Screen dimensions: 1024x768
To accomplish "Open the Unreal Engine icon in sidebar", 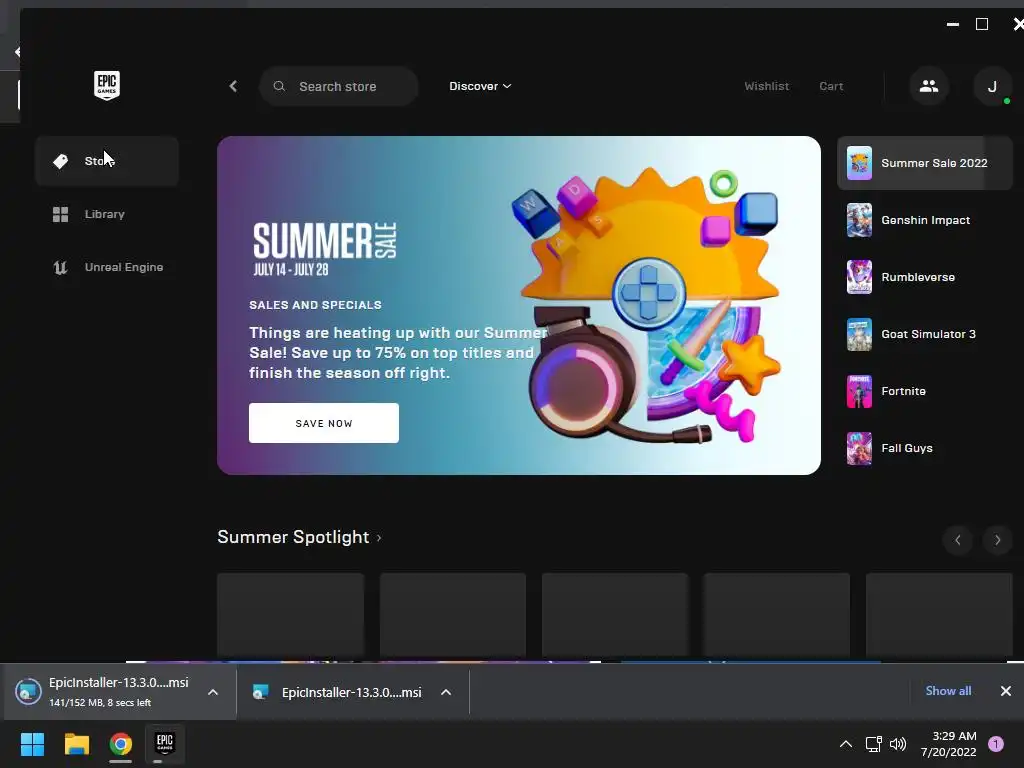I will click(x=60, y=267).
